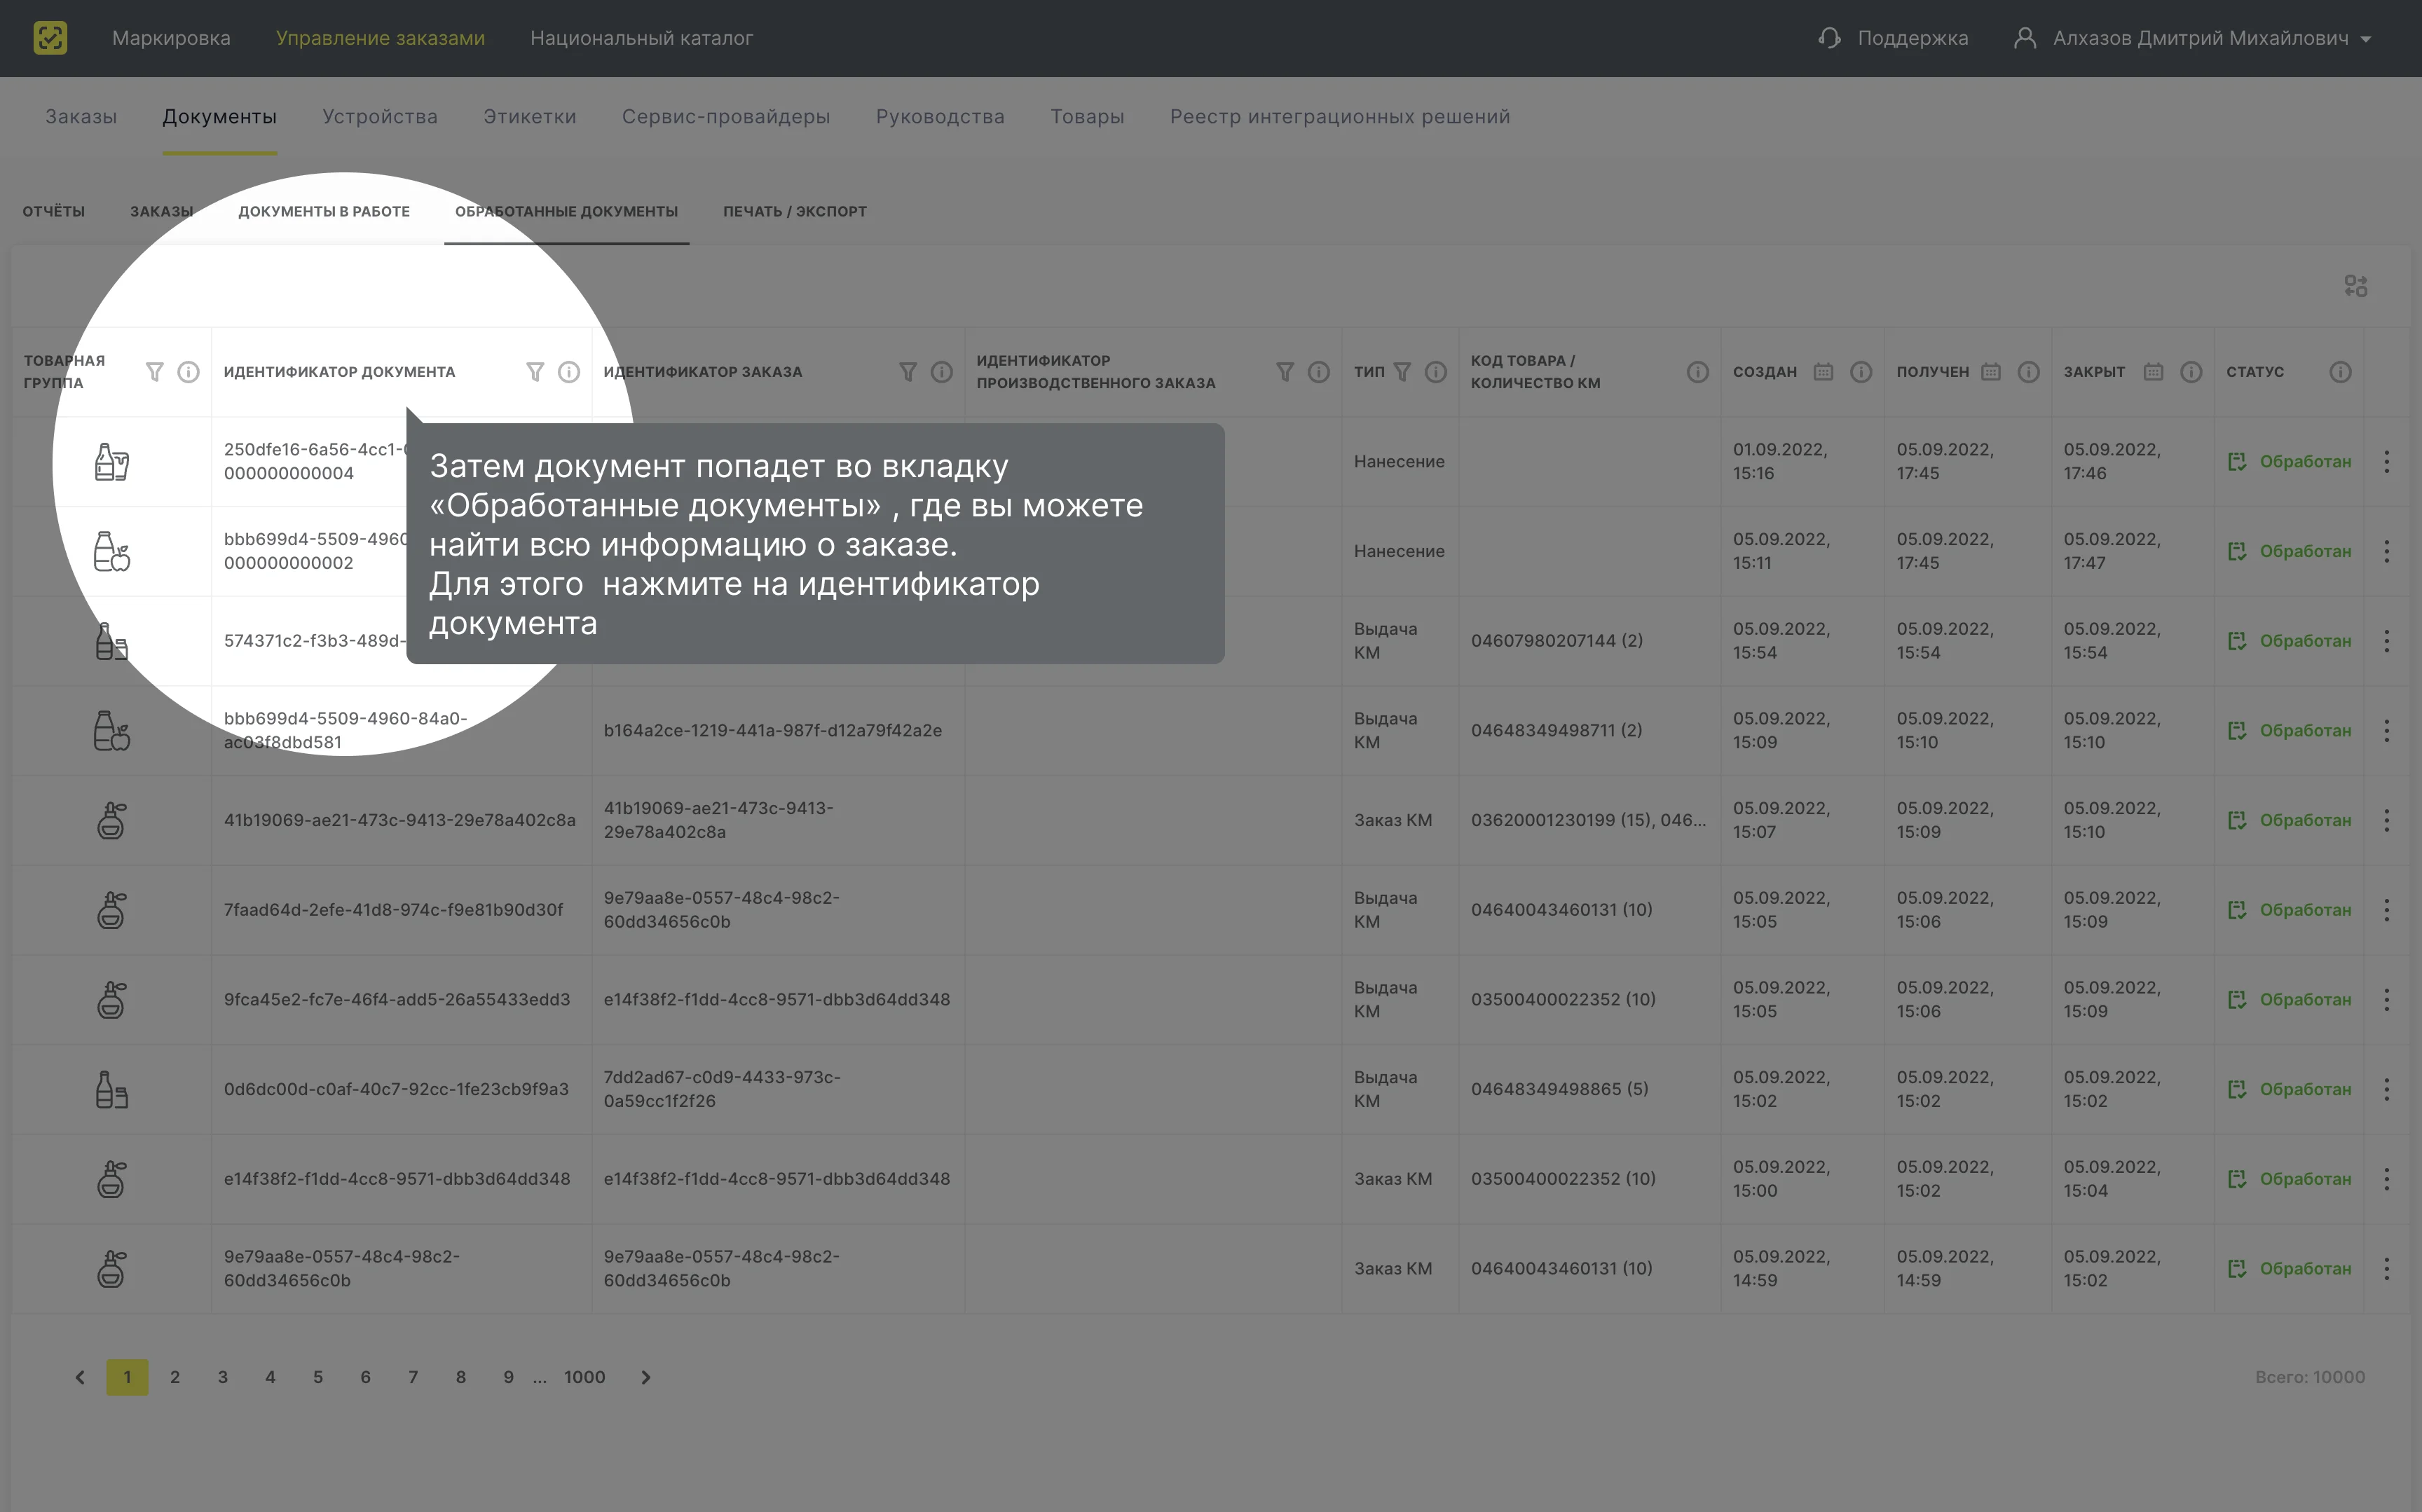Open document 0d6dc00d-c0af-40c7-92cc-1fe23cb9f9a3
2422x1512 pixels.
tap(396, 1089)
